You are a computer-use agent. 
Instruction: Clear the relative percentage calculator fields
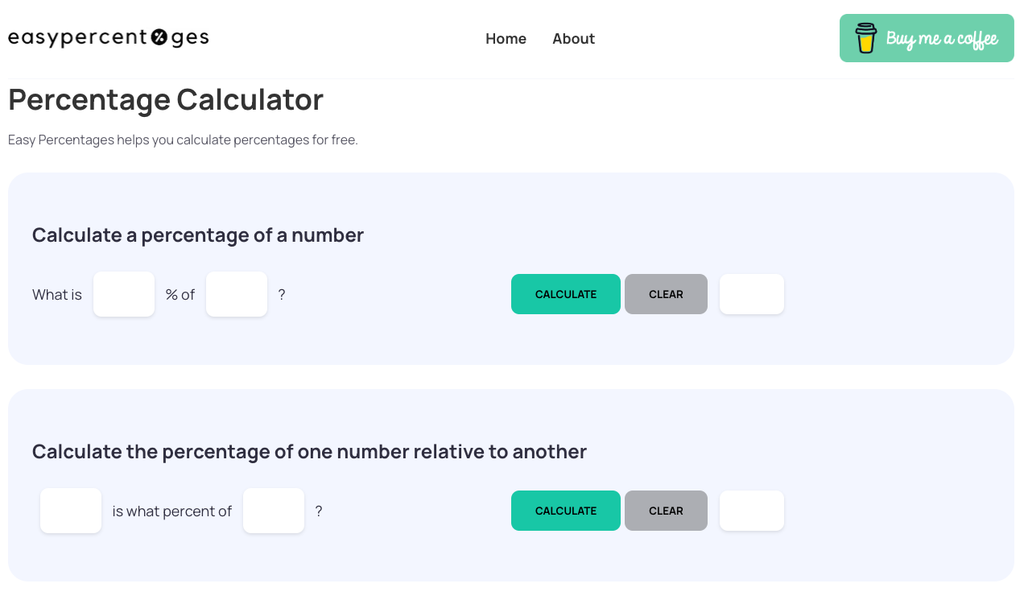pyautogui.click(x=666, y=511)
